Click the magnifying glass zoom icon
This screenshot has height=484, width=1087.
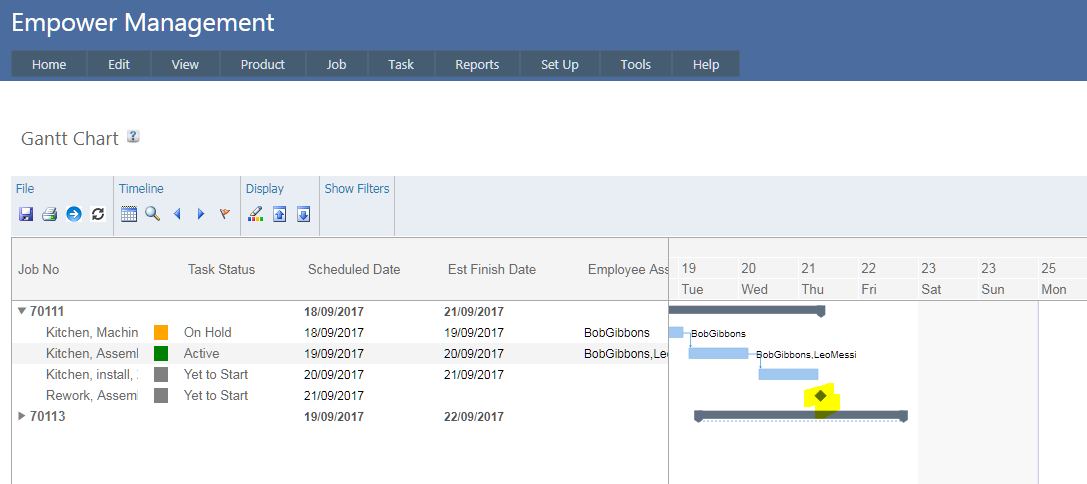pos(152,214)
